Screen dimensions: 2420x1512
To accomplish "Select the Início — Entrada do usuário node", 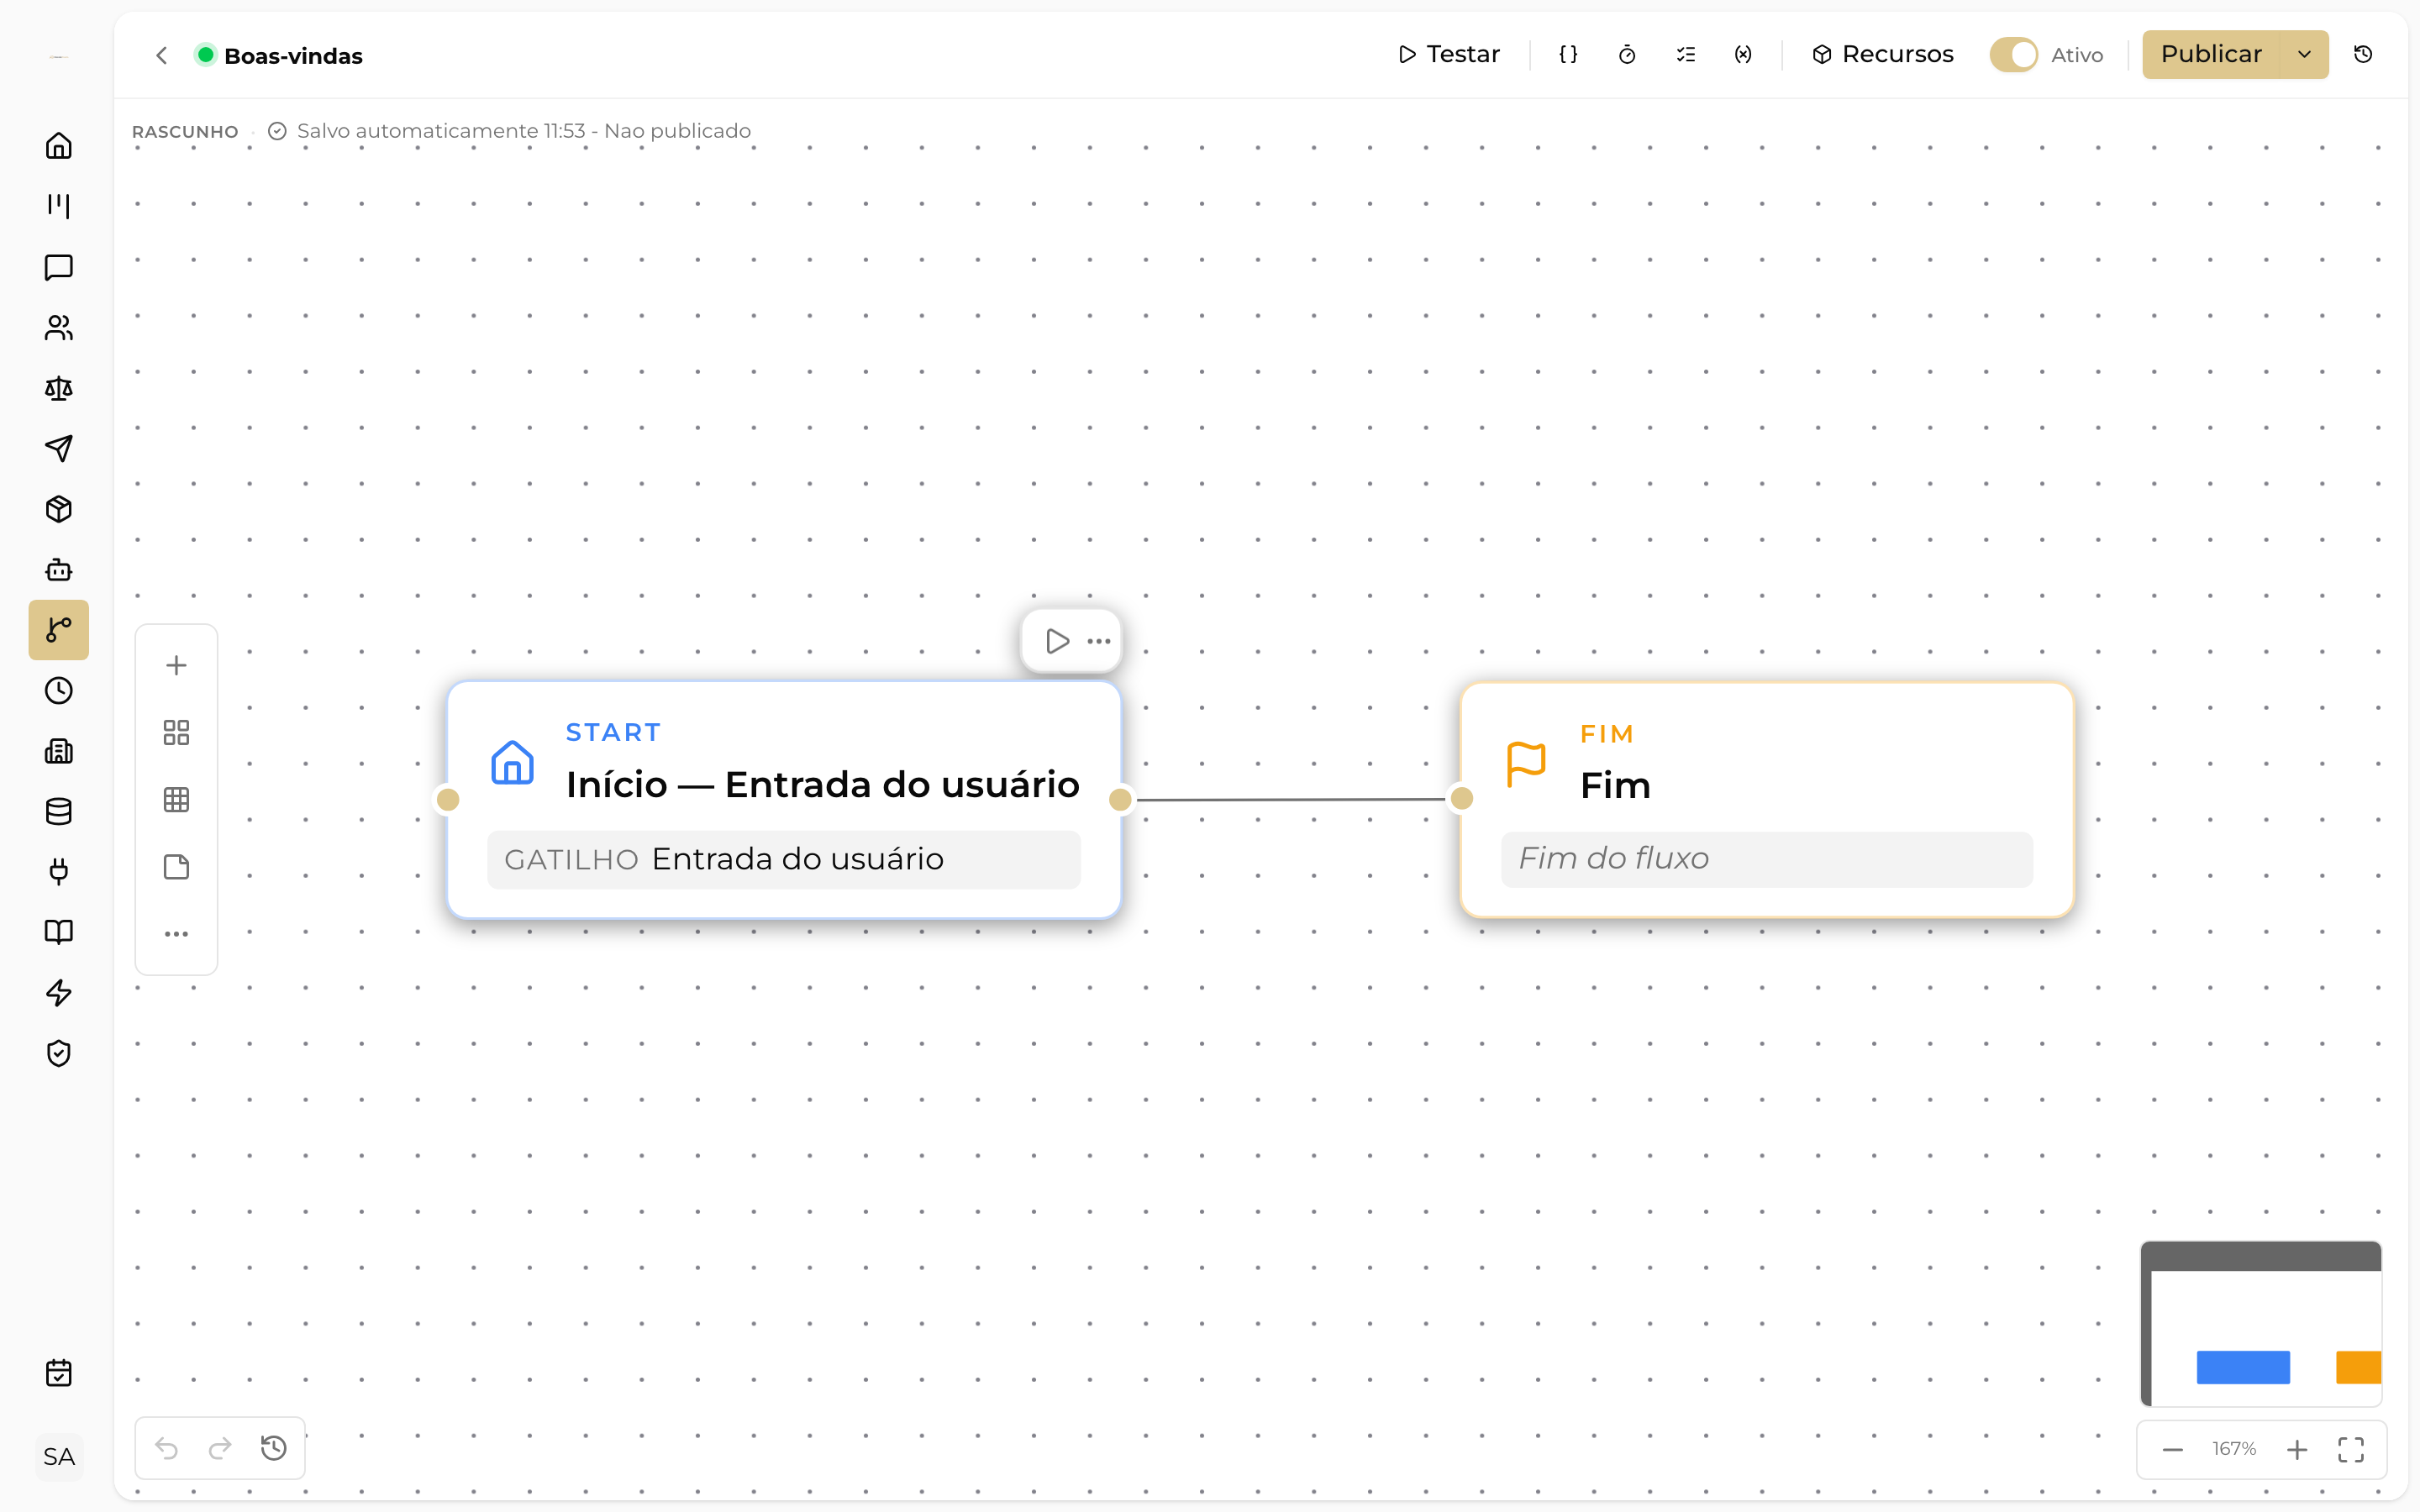I will [x=784, y=800].
